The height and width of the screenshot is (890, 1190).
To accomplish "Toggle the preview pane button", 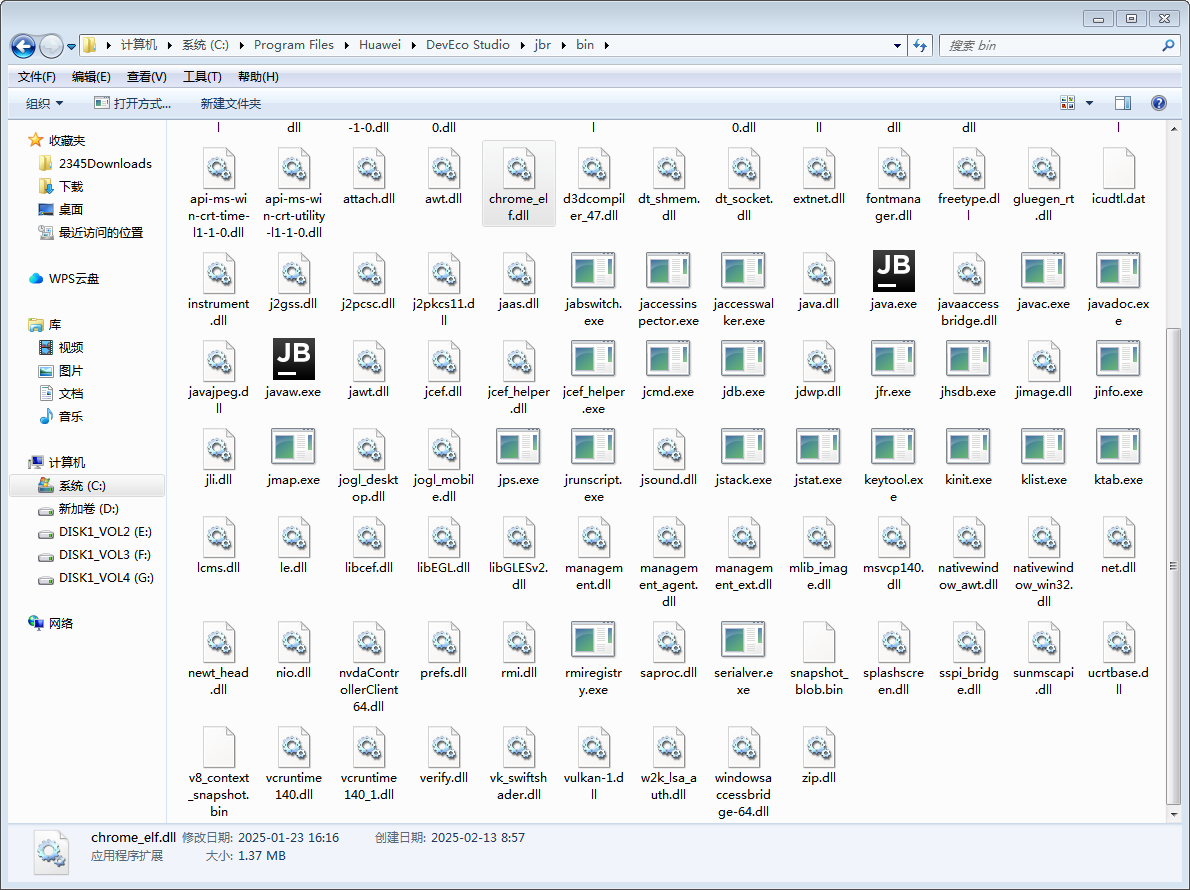I will coord(1122,103).
